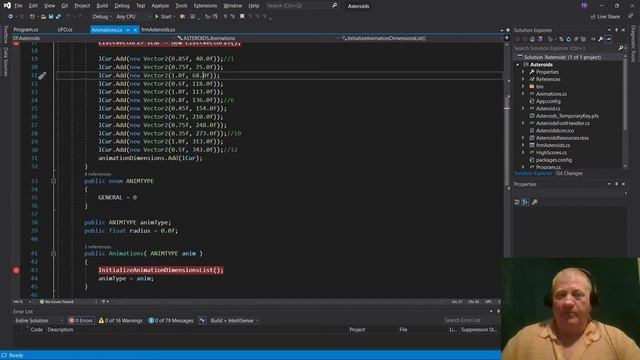Click the ASTEROIDS.Animations class navigation dropdown
This screenshot has width=640, height=360.
(257, 38)
